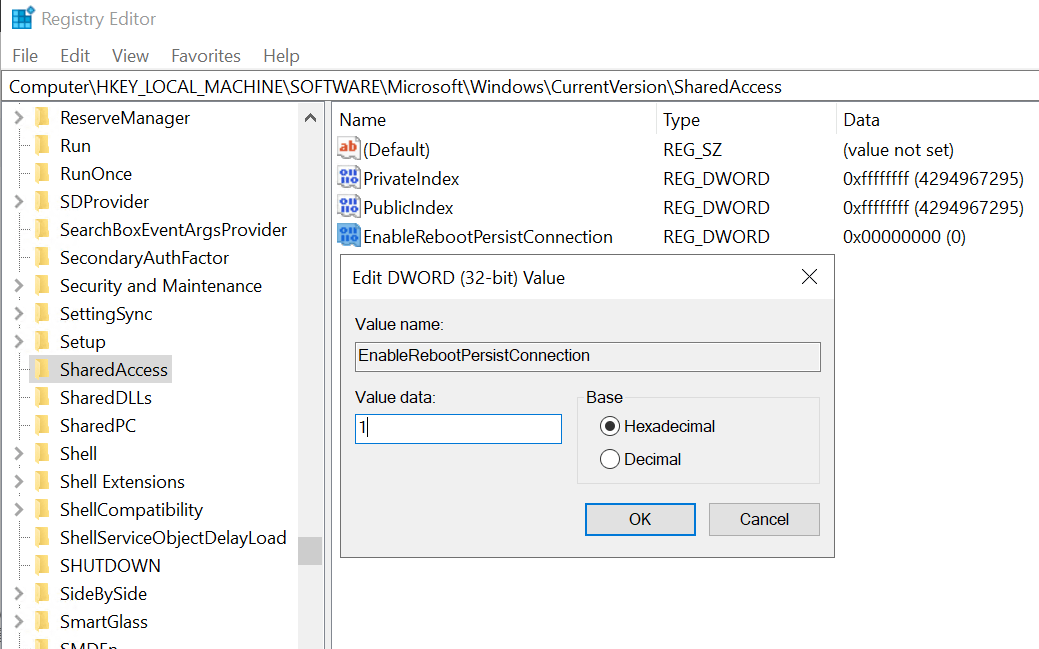Open the Favorites menu
This screenshot has width=1039, height=649.
pos(205,56)
